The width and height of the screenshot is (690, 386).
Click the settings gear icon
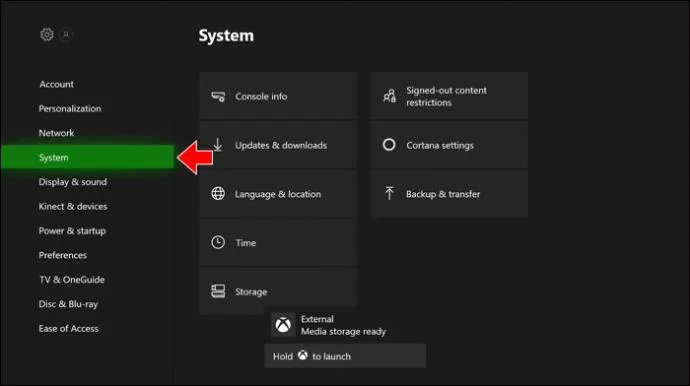click(x=47, y=34)
